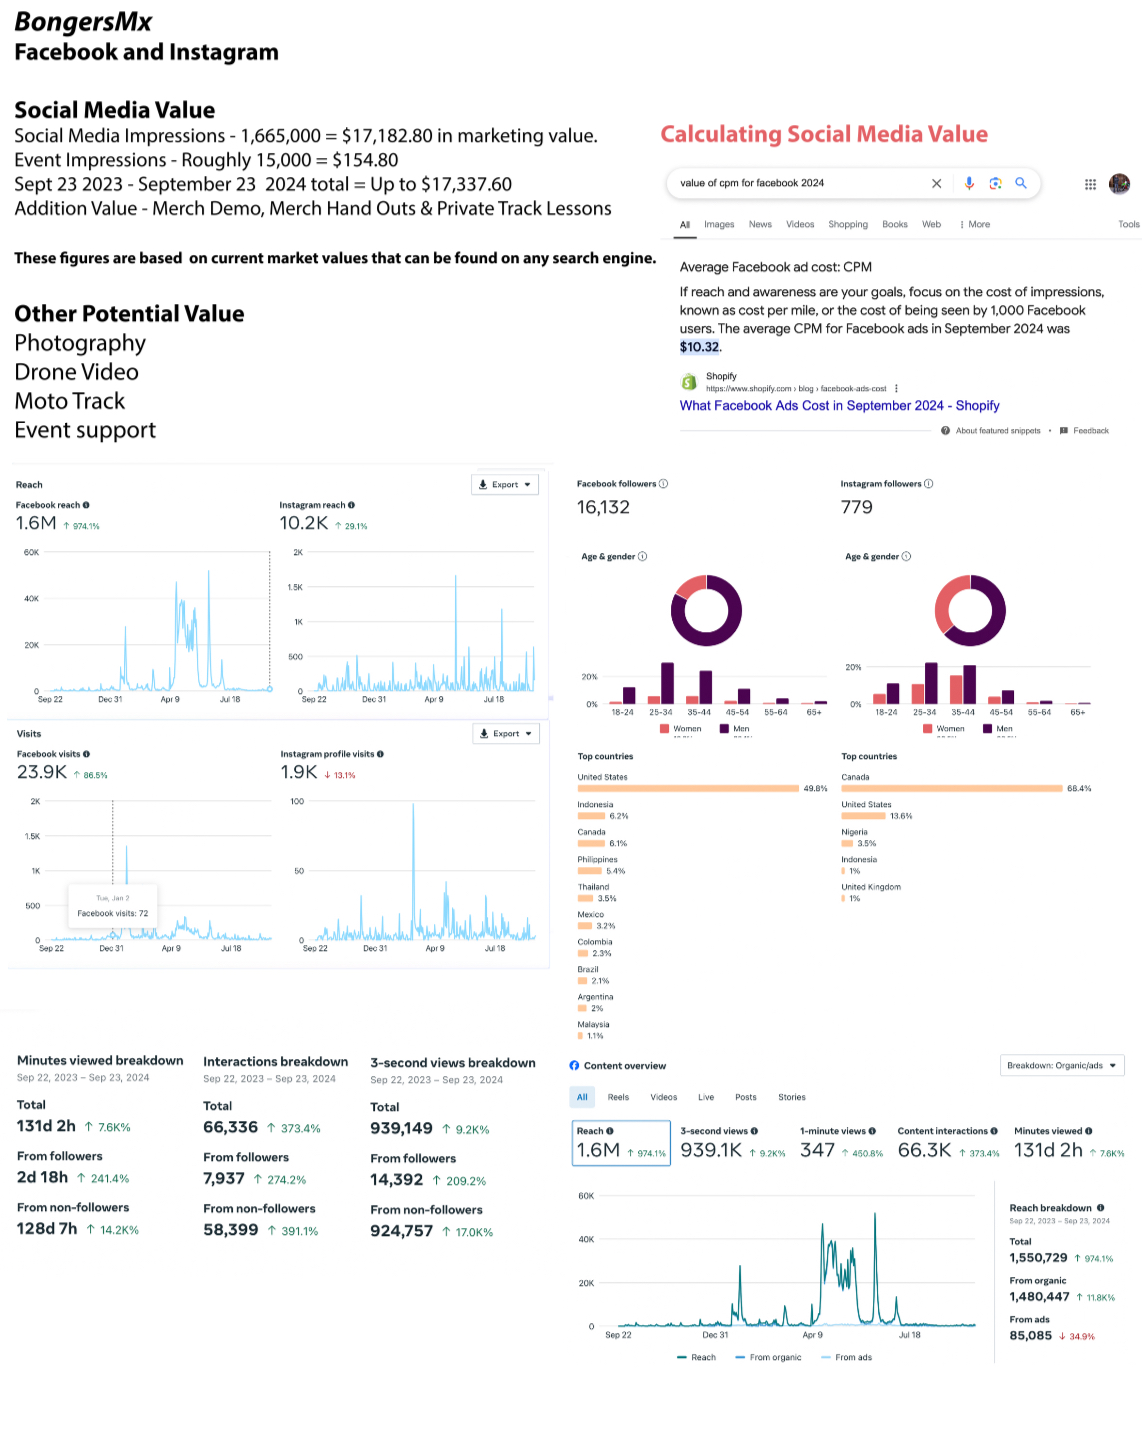Select the Images search tab
Viewport: 1142px width, 1444px height.
(719, 224)
